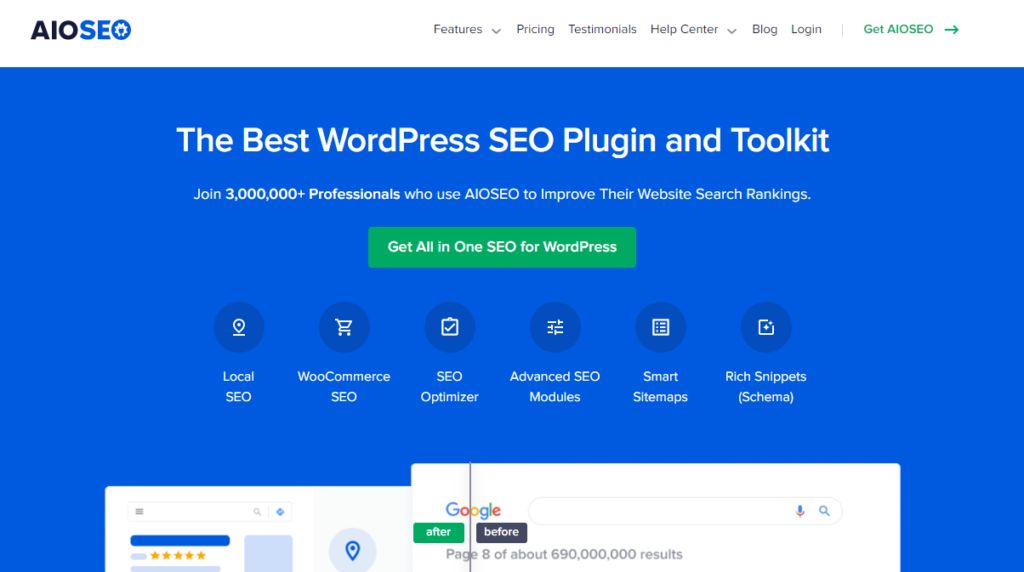The height and width of the screenshot is (572, 1024).
Task: Click the Advanced SEO Modules sliders icon
Action: pyautogui.click(x=555, y=327)
